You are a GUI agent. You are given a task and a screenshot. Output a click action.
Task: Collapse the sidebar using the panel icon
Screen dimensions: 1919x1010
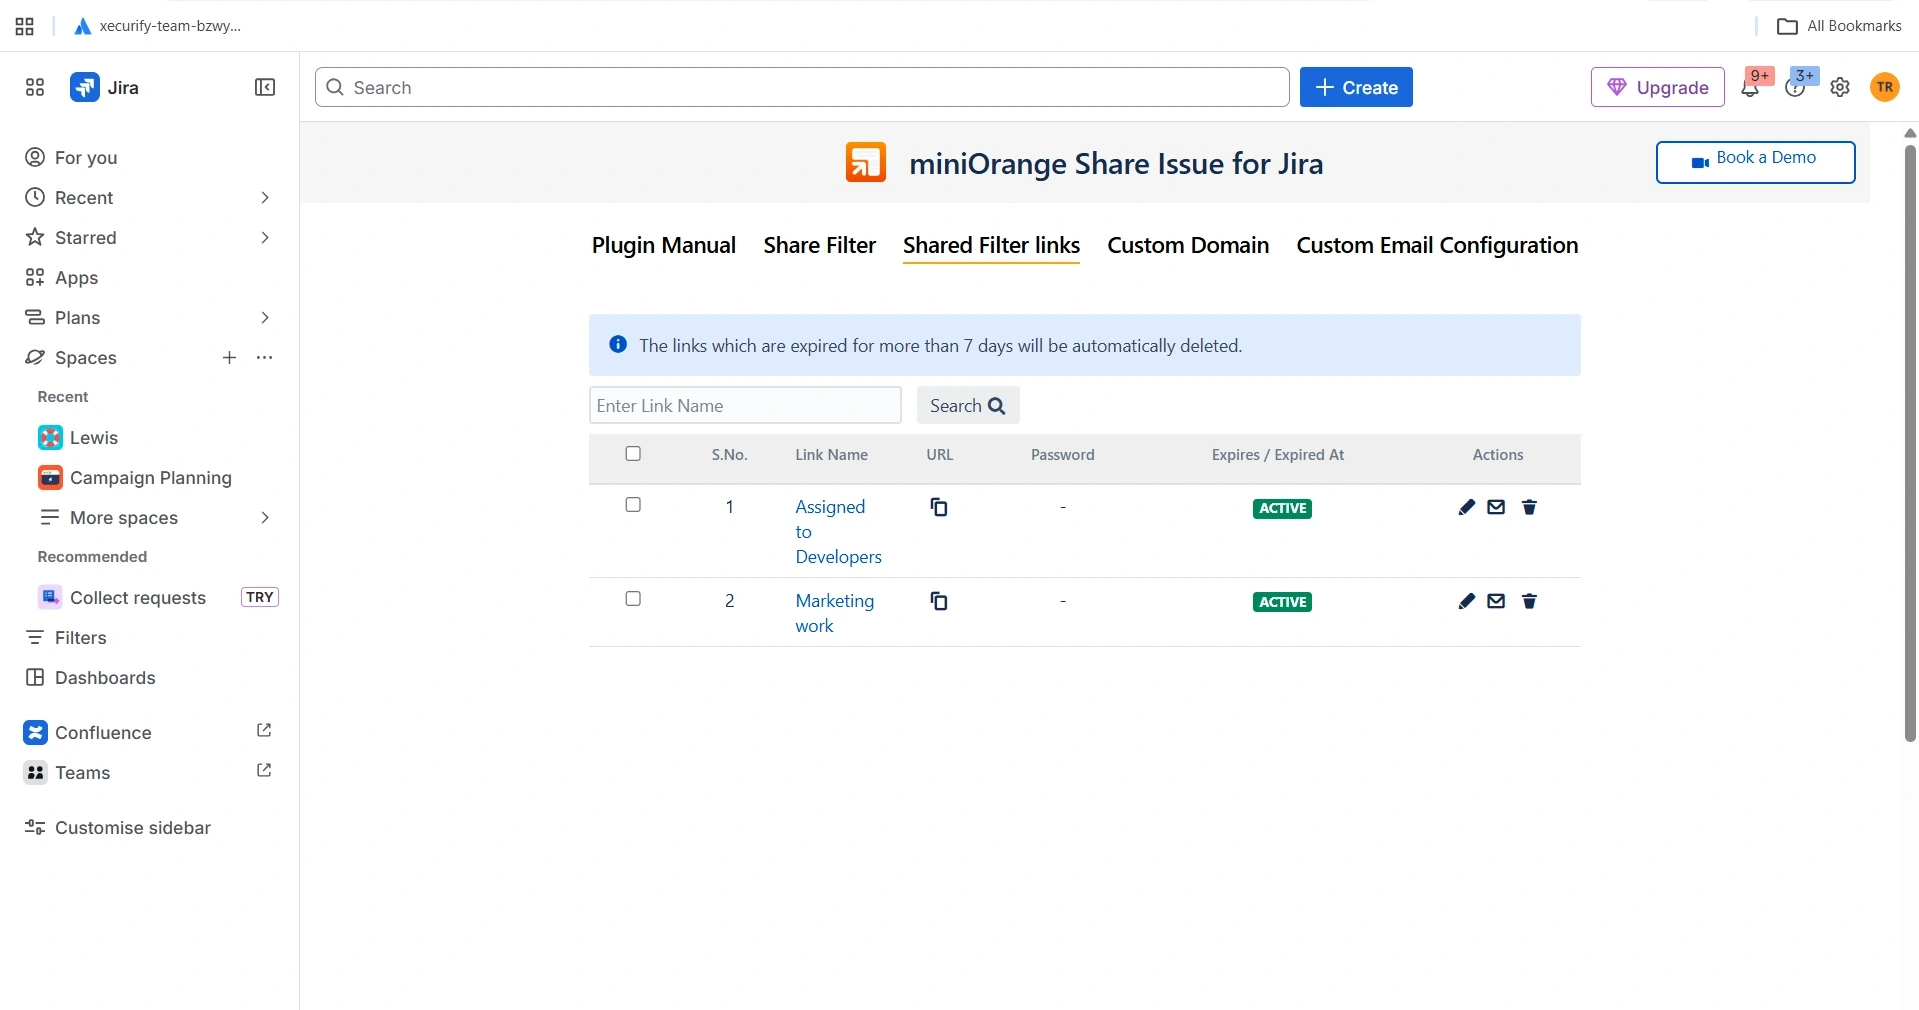[x=265, y=88]
